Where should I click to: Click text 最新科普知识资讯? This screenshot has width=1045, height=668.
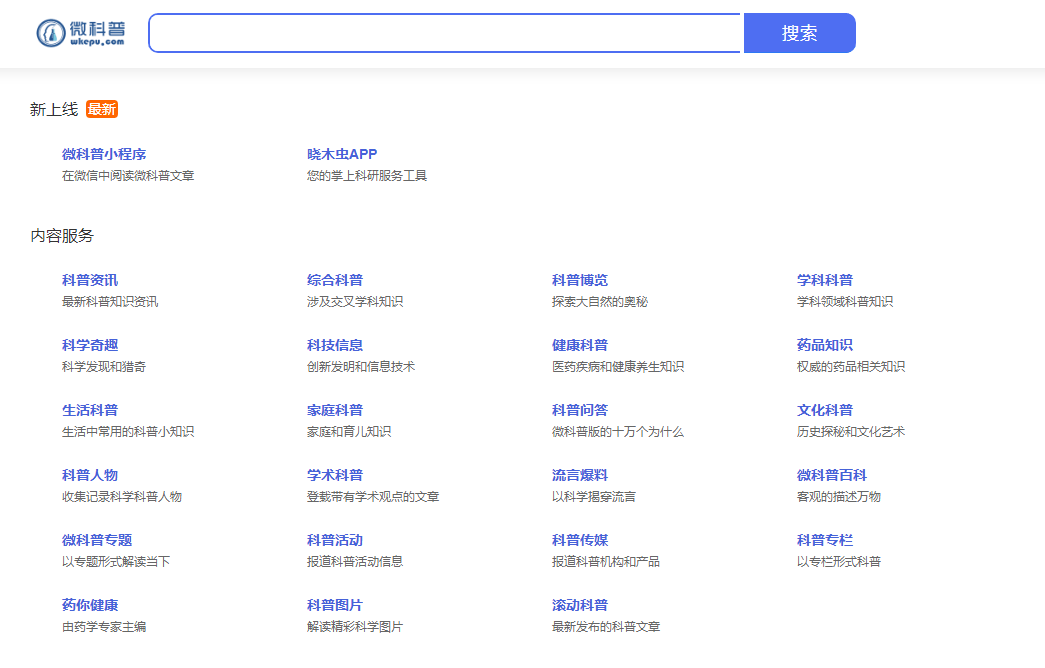[110, 302]
